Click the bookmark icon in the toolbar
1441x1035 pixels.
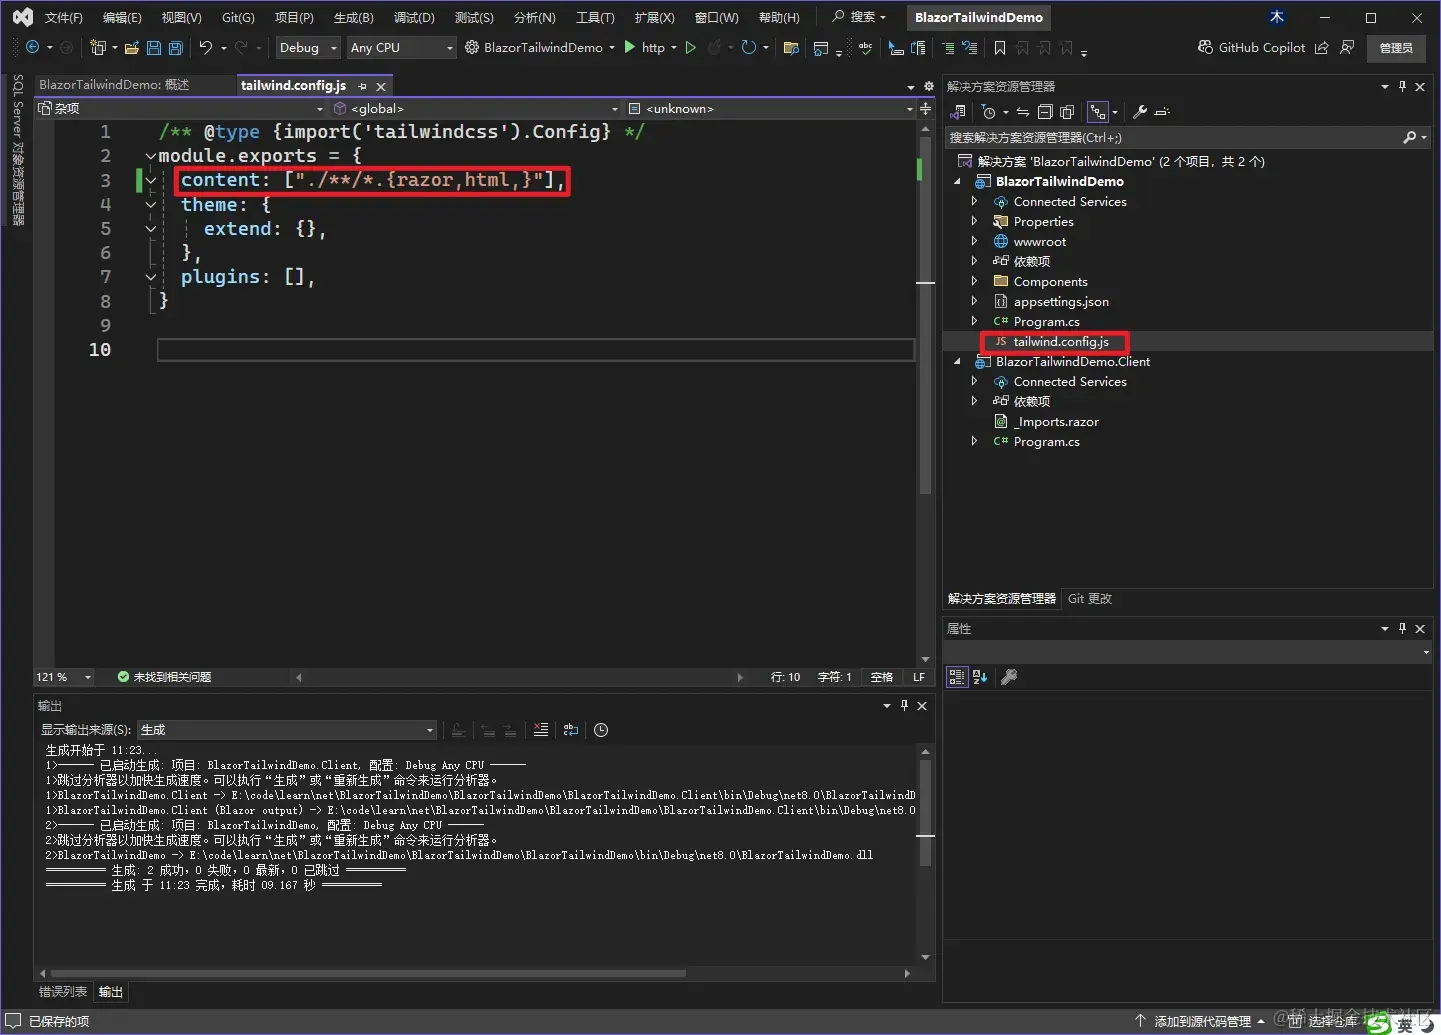tap(999, 48)
